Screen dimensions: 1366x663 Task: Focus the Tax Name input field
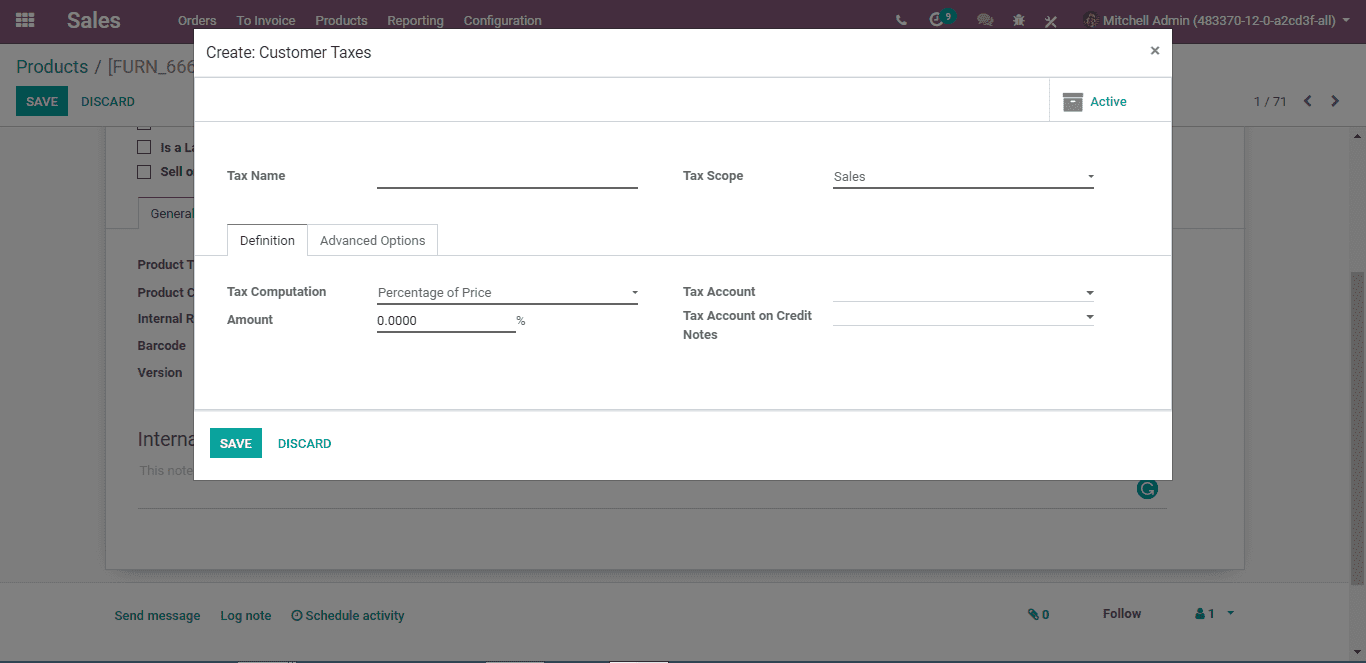pyautogui.click(x=507, y=177)
